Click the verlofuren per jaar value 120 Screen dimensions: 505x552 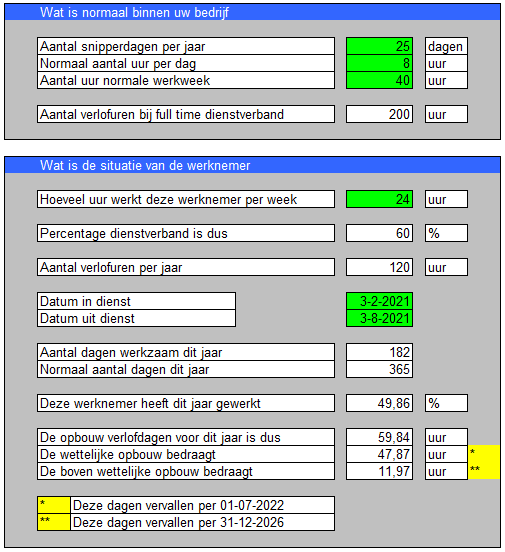pyautogui.click(x=379, y=267)
